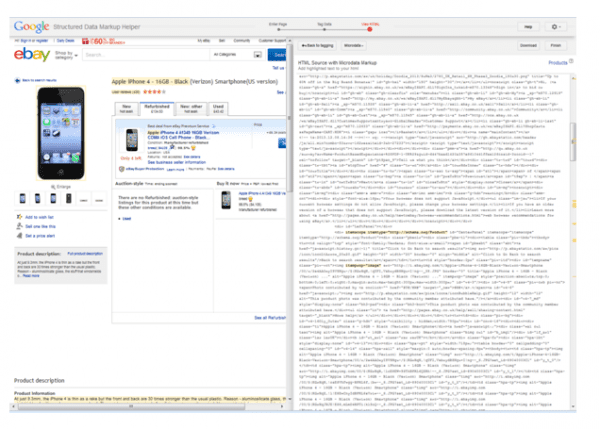Open the All Categories dropdown
600x429 pixels.
click(237, 55)
